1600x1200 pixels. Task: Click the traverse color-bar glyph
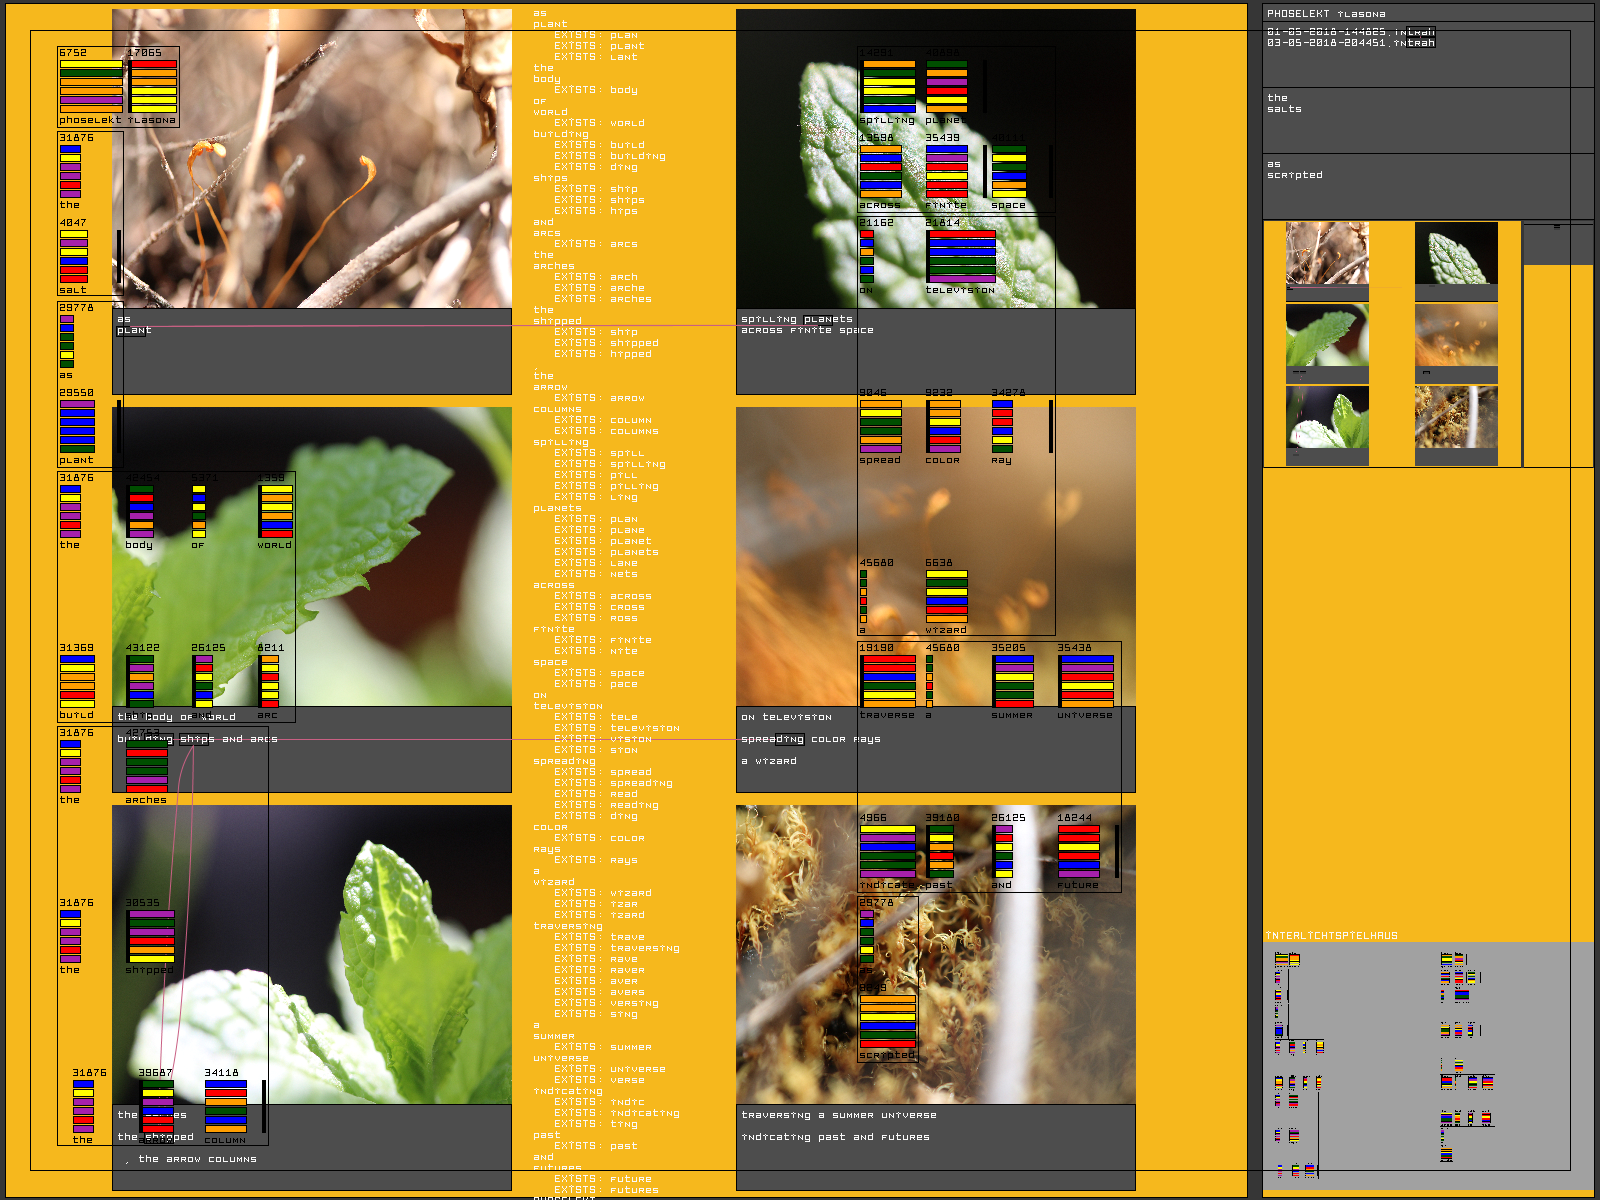point(888,682)
